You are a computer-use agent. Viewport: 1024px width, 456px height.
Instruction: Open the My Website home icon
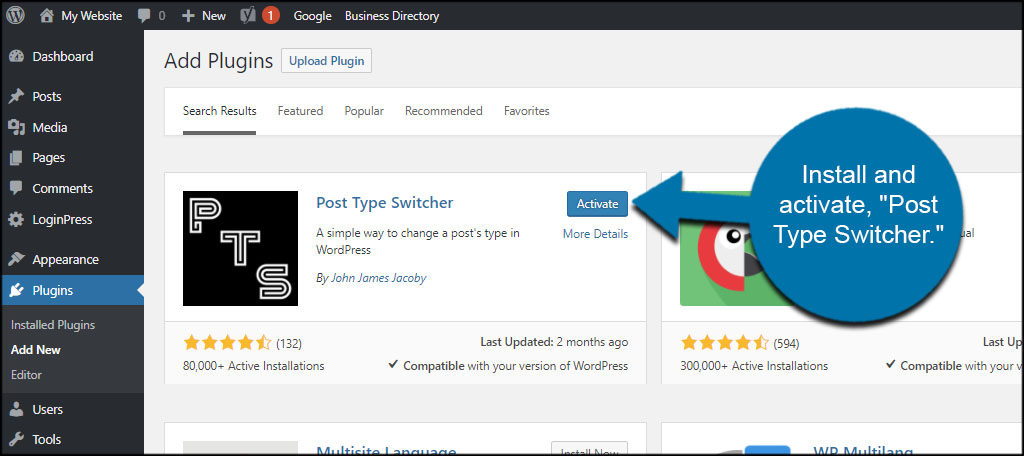coord(46,16)
